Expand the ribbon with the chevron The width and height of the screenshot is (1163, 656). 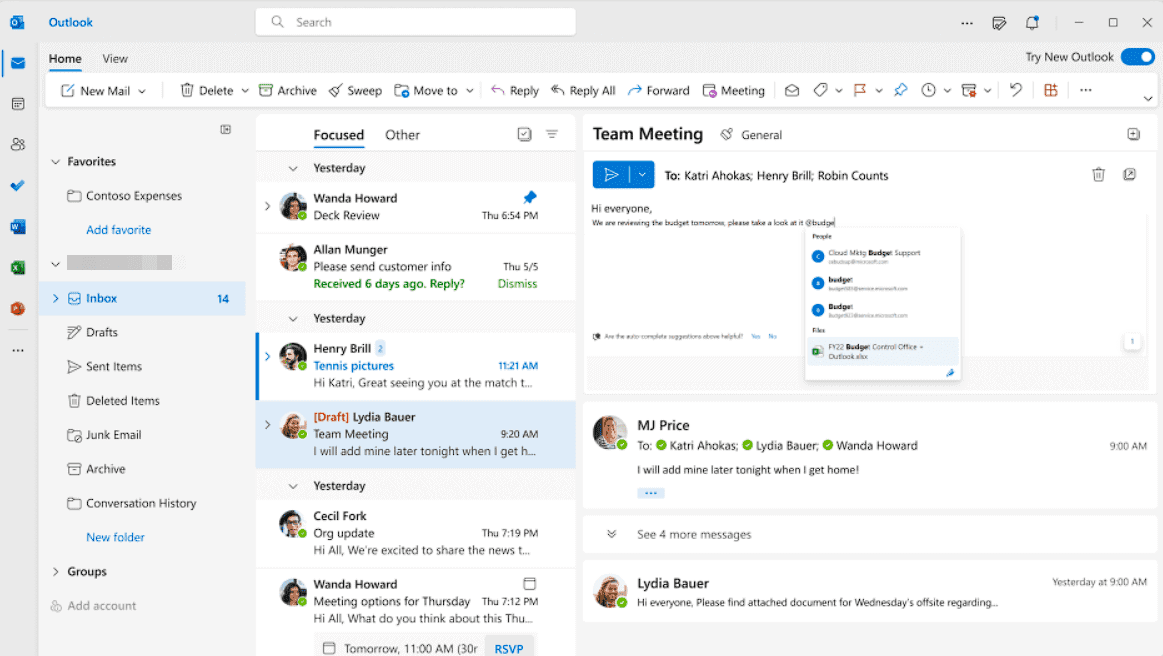point(1147,99)
